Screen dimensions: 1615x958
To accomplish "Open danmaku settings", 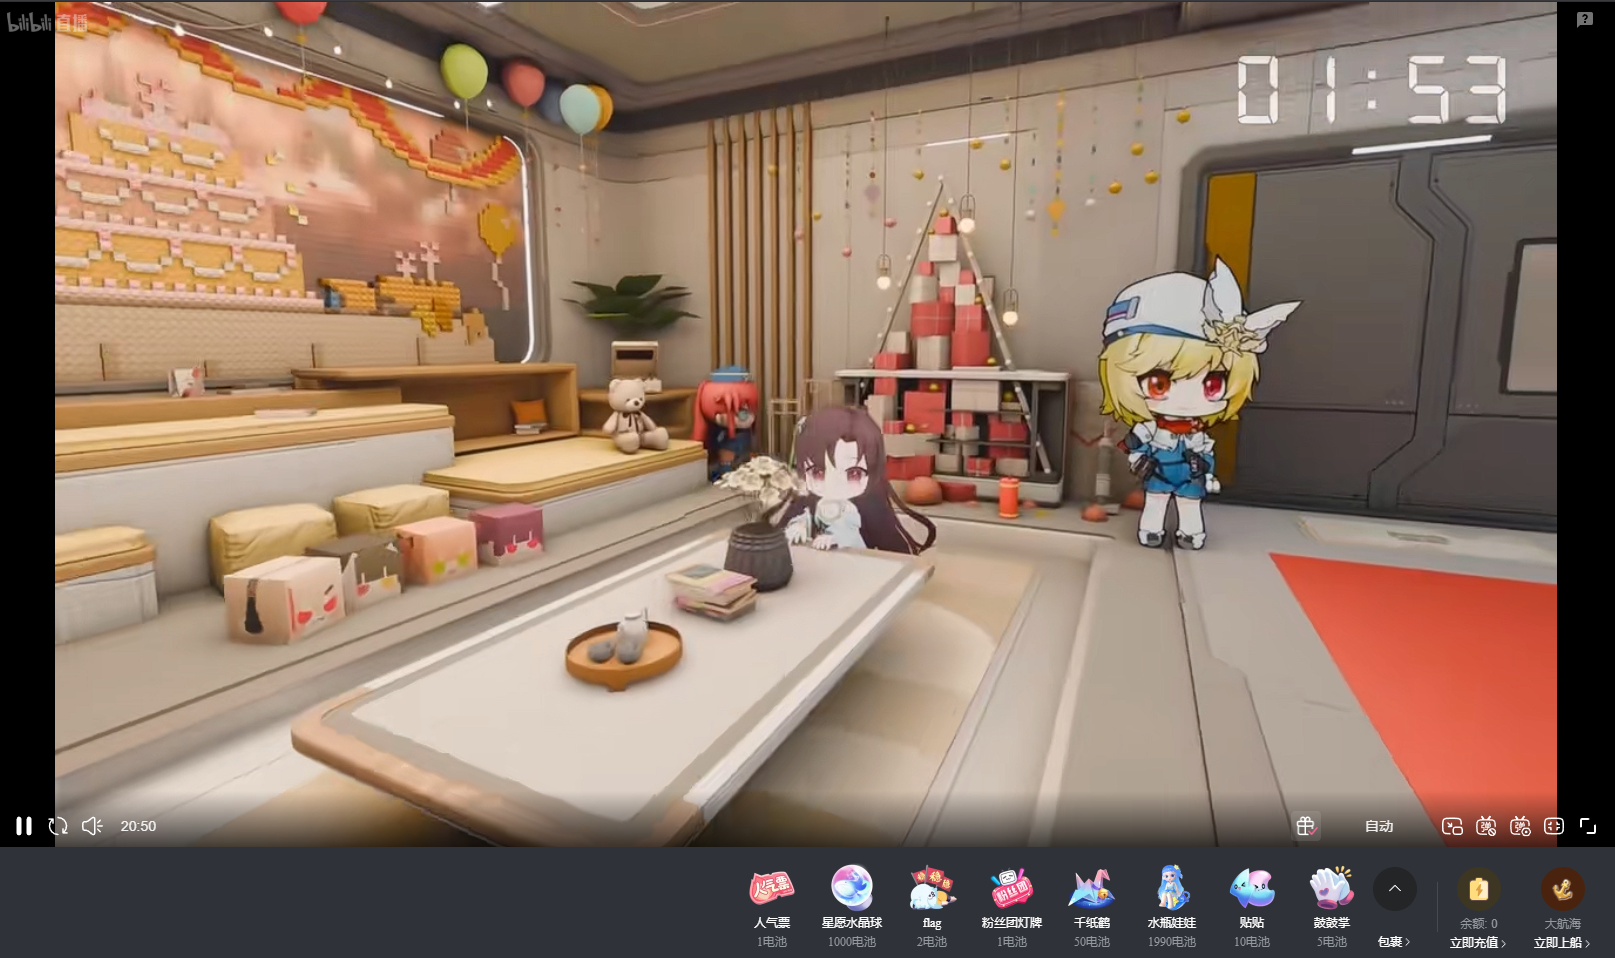I will click(1520, 826).
